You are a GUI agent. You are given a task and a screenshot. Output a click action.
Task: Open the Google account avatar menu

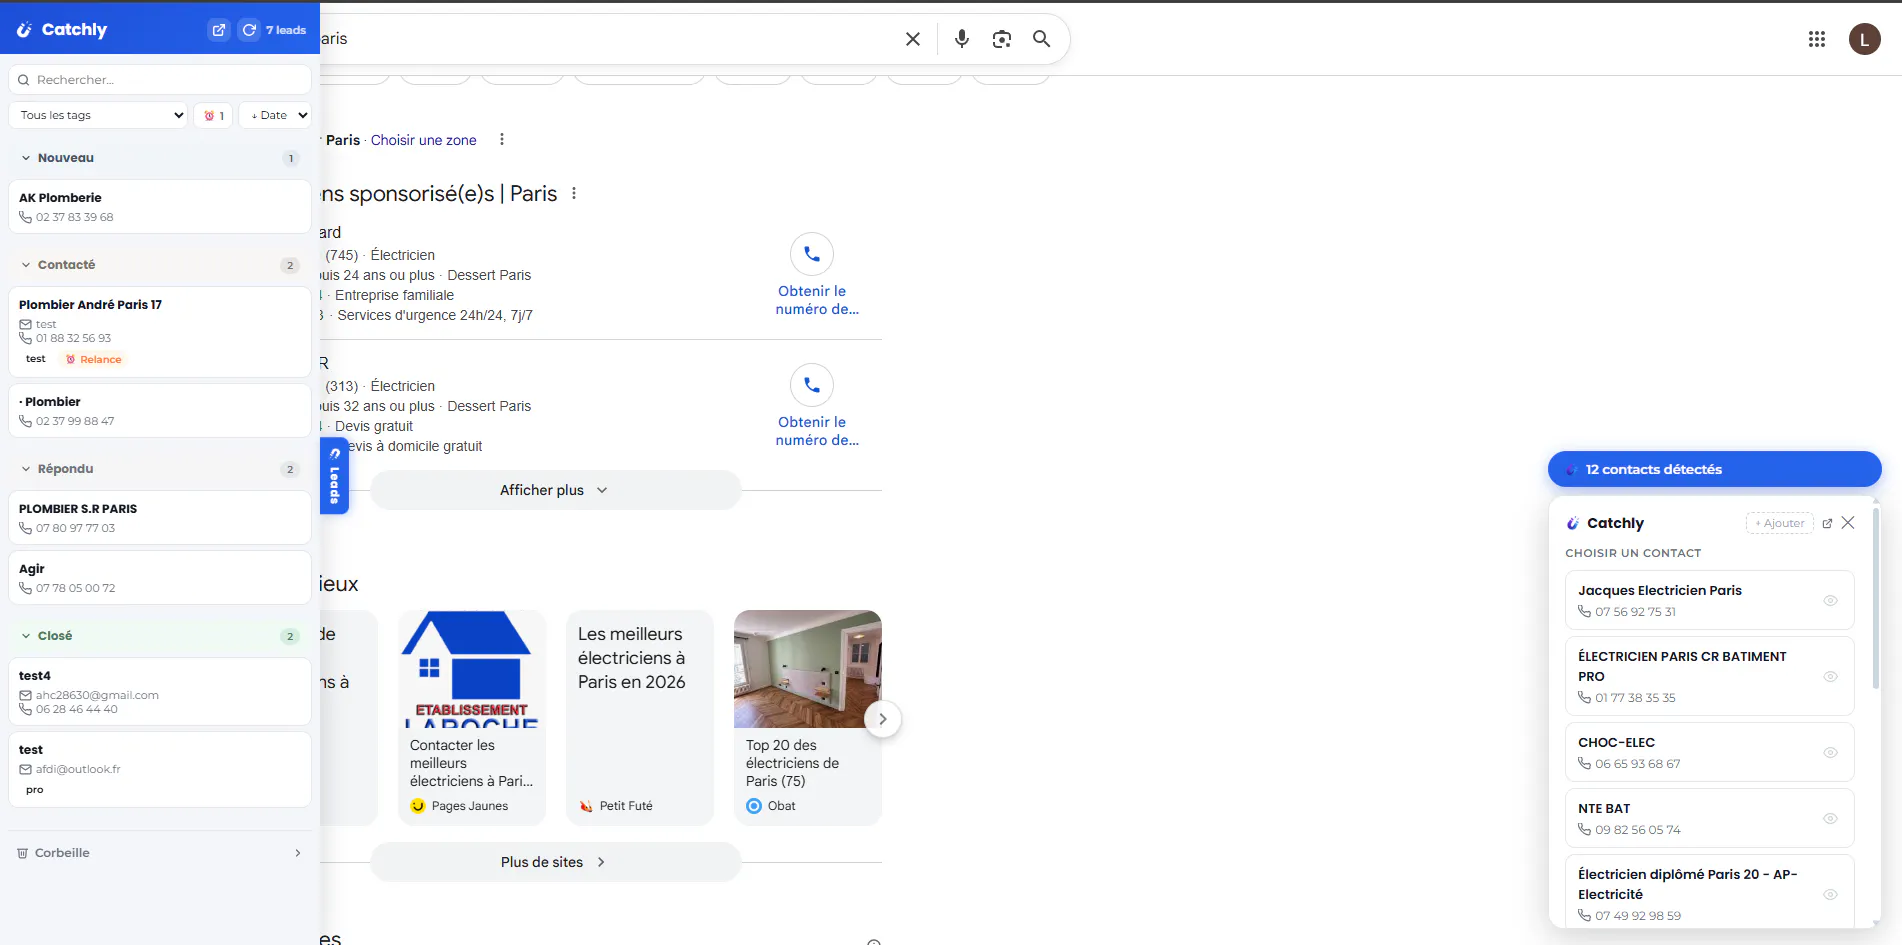point(1865,39)
